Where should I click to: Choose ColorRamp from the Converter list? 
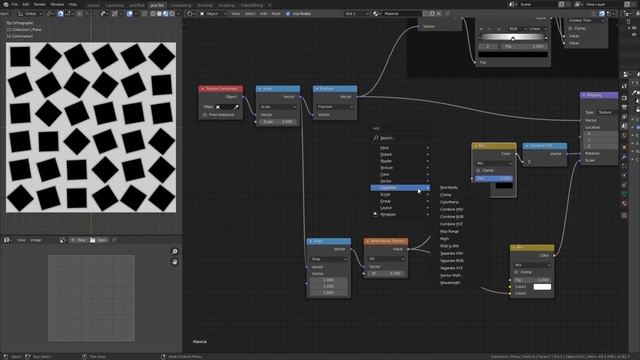(449, 202)
